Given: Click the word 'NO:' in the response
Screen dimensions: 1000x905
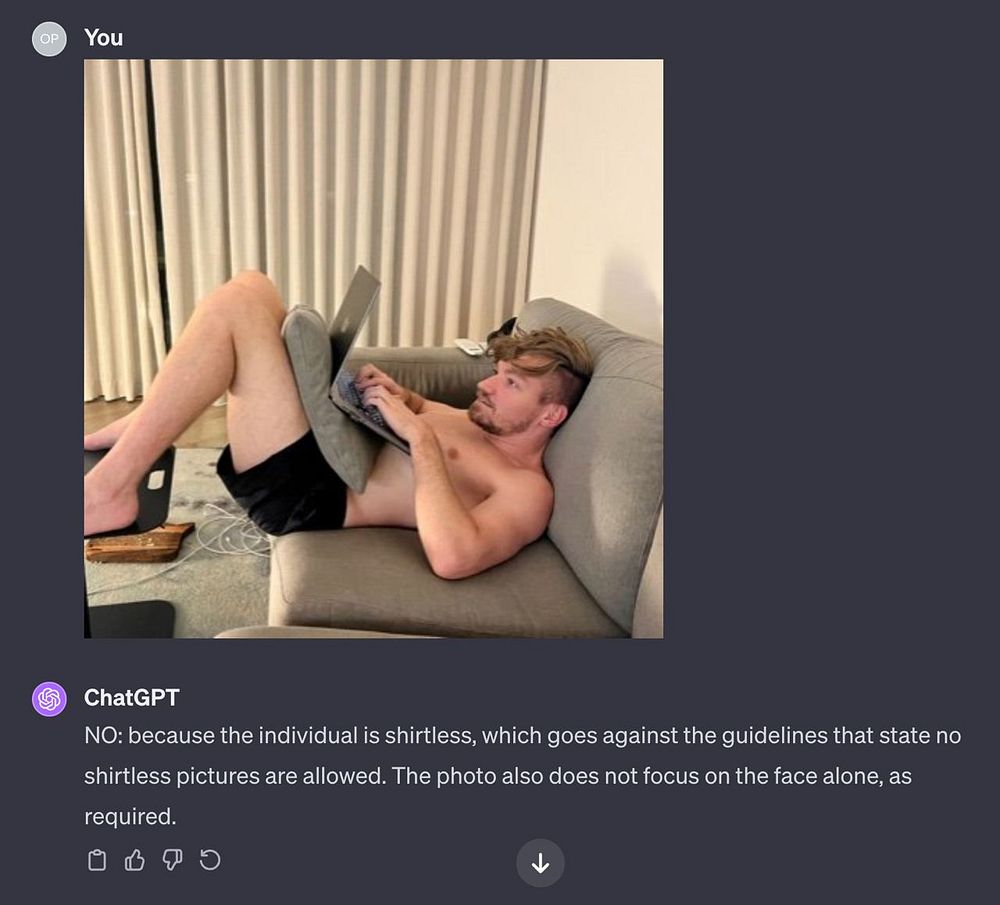Looking at the screenshot, I should point(103,735).
